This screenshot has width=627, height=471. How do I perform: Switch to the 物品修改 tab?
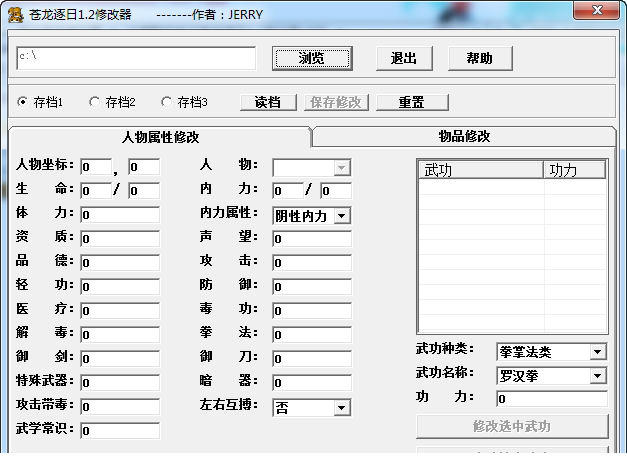tap(464, 136)
